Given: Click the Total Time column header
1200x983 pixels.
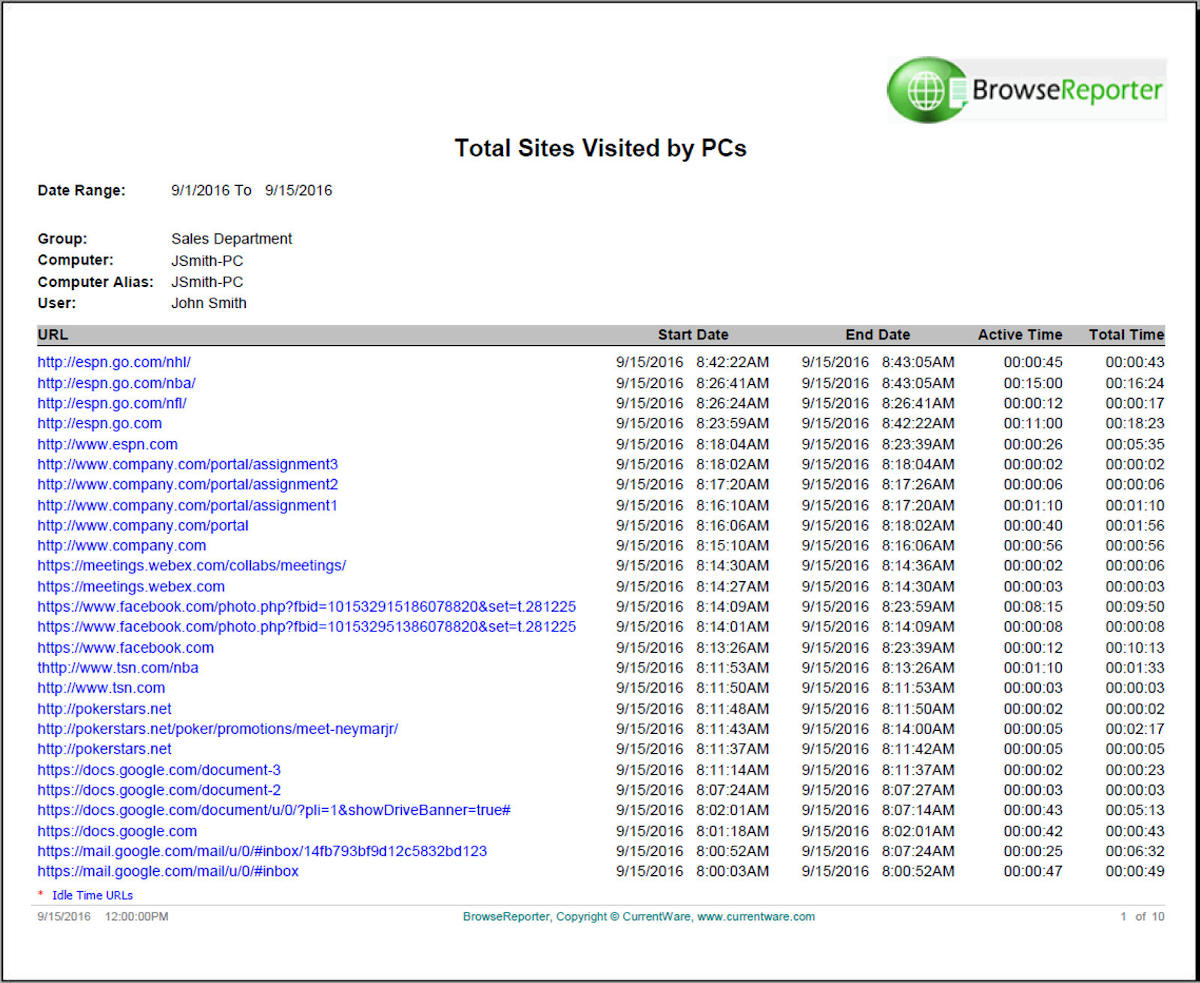Looking at the screenshot, I should pos(1127,334).
